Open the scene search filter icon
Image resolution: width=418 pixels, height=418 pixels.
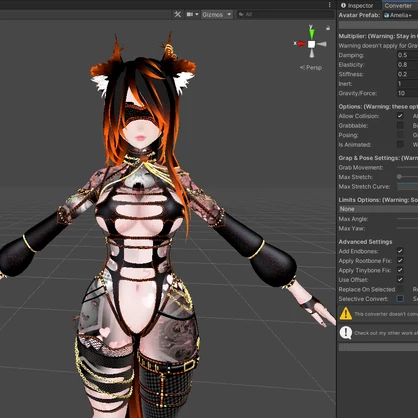pyautogui.click(x=241, y=14)
